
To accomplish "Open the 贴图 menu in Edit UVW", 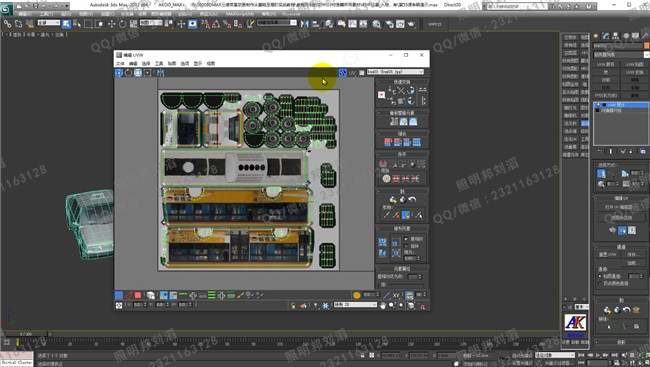I will [x=172, y=63].
